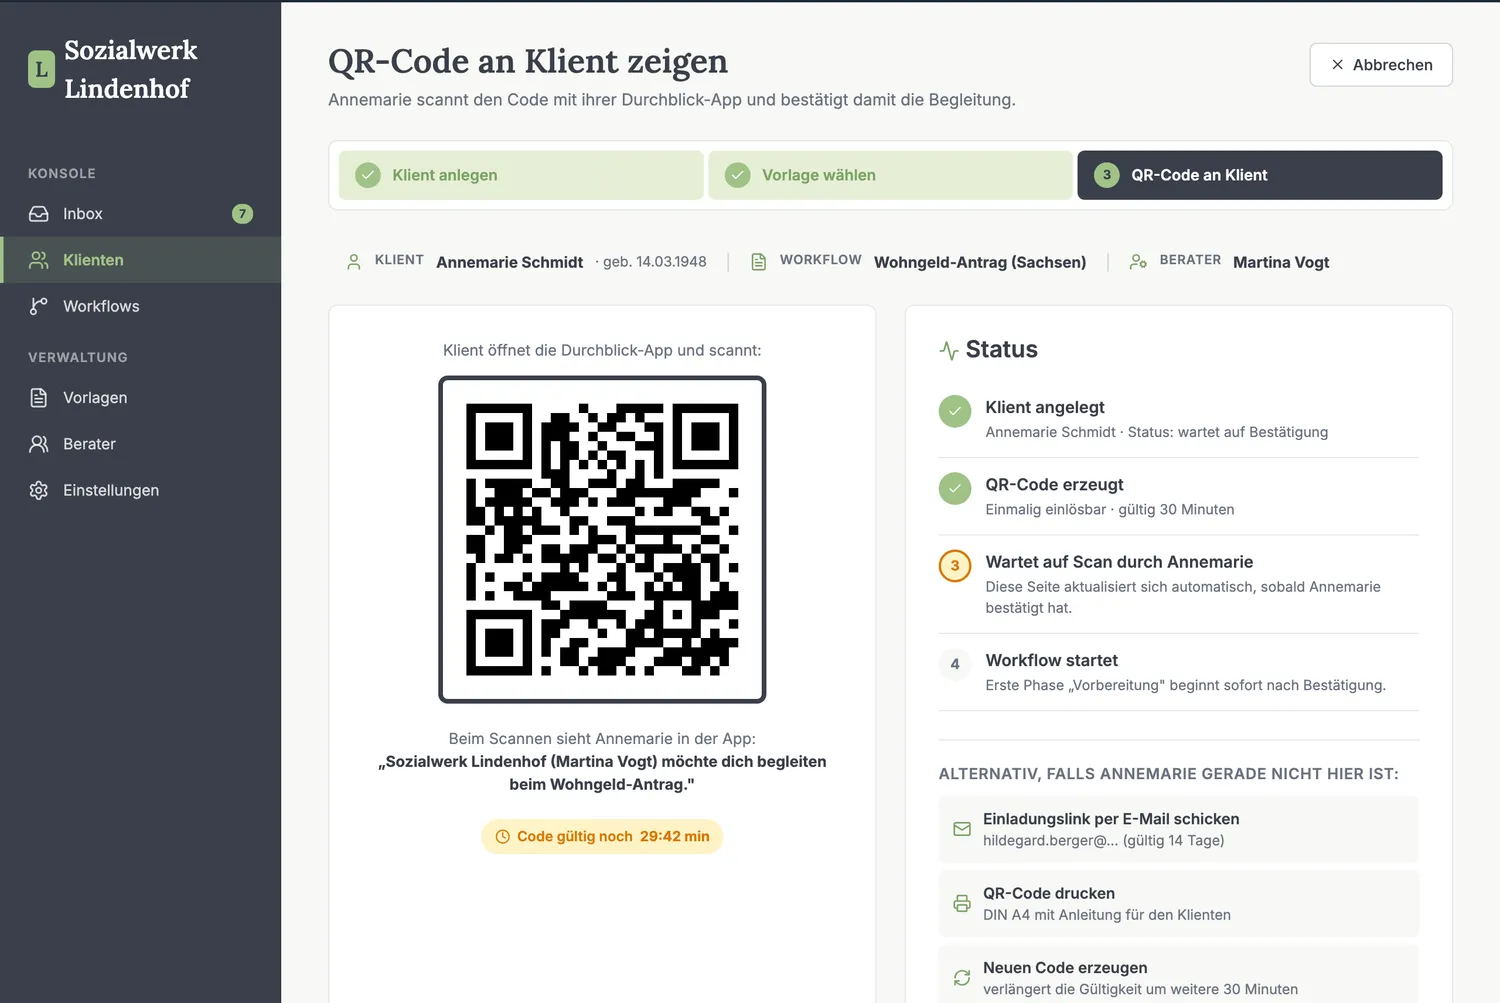Open the Klienten section in sidebar

point(141,260)
